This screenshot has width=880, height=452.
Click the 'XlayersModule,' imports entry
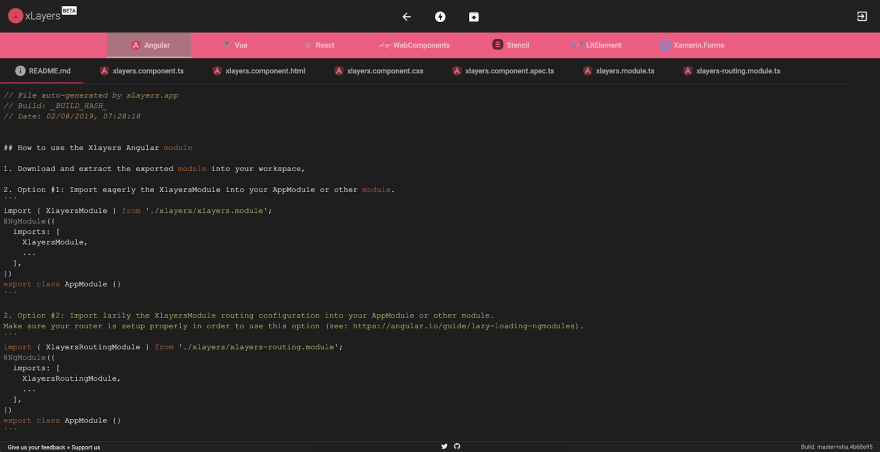(55, 242)
